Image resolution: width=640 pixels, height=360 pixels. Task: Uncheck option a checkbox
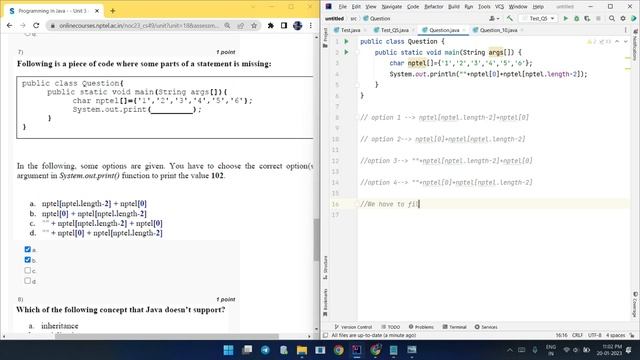(x=27, y=249)
